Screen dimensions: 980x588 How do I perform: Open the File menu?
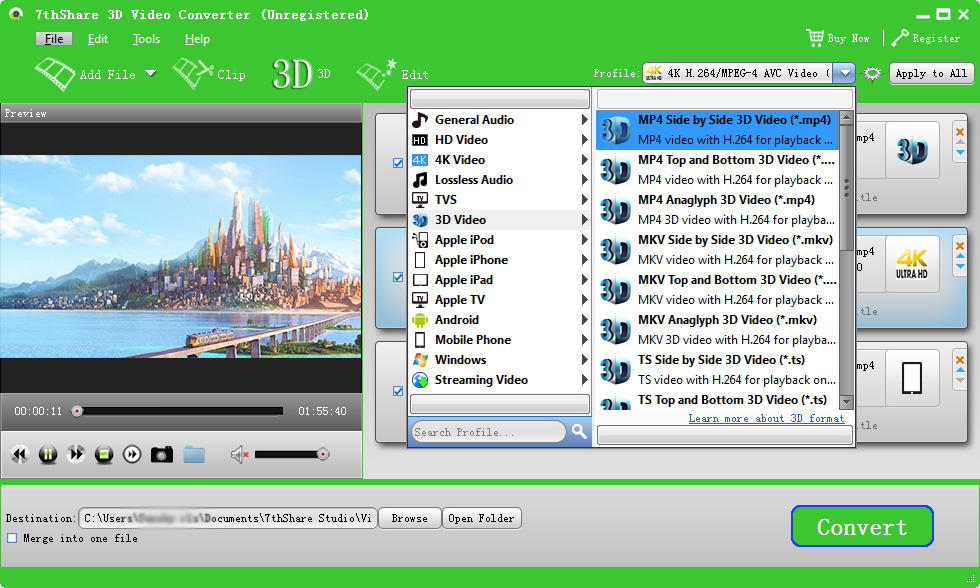54,39
